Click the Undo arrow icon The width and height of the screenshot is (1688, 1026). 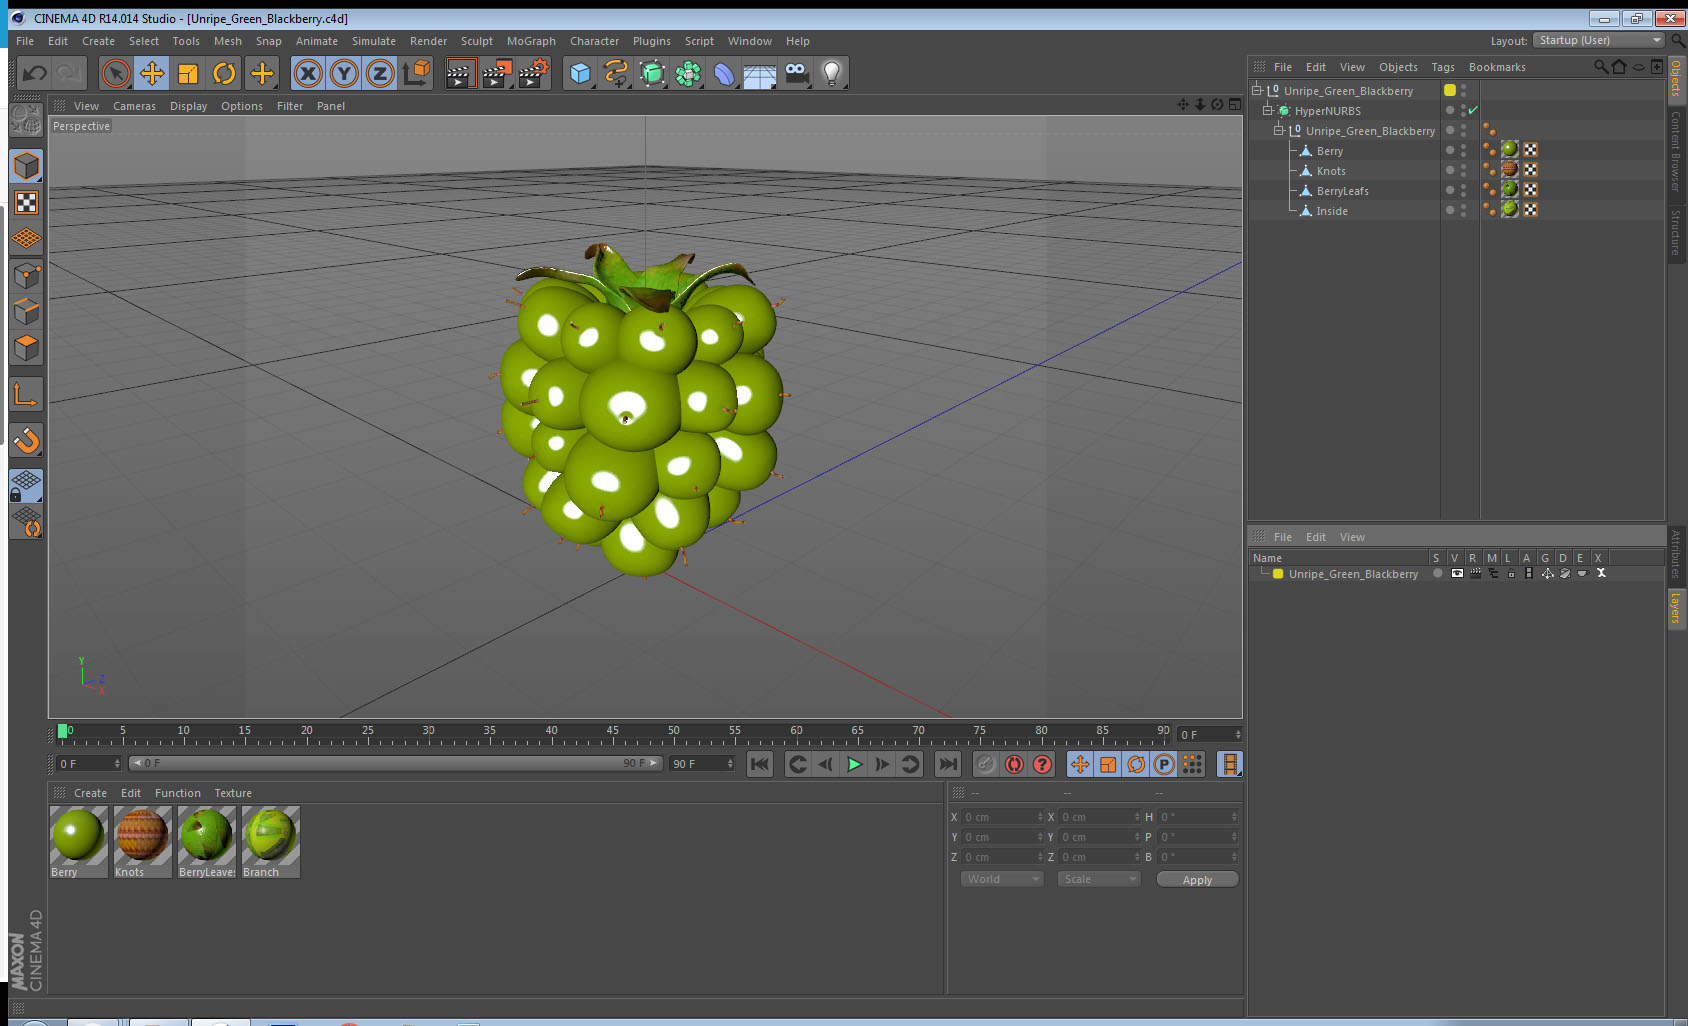click(35, 73)
